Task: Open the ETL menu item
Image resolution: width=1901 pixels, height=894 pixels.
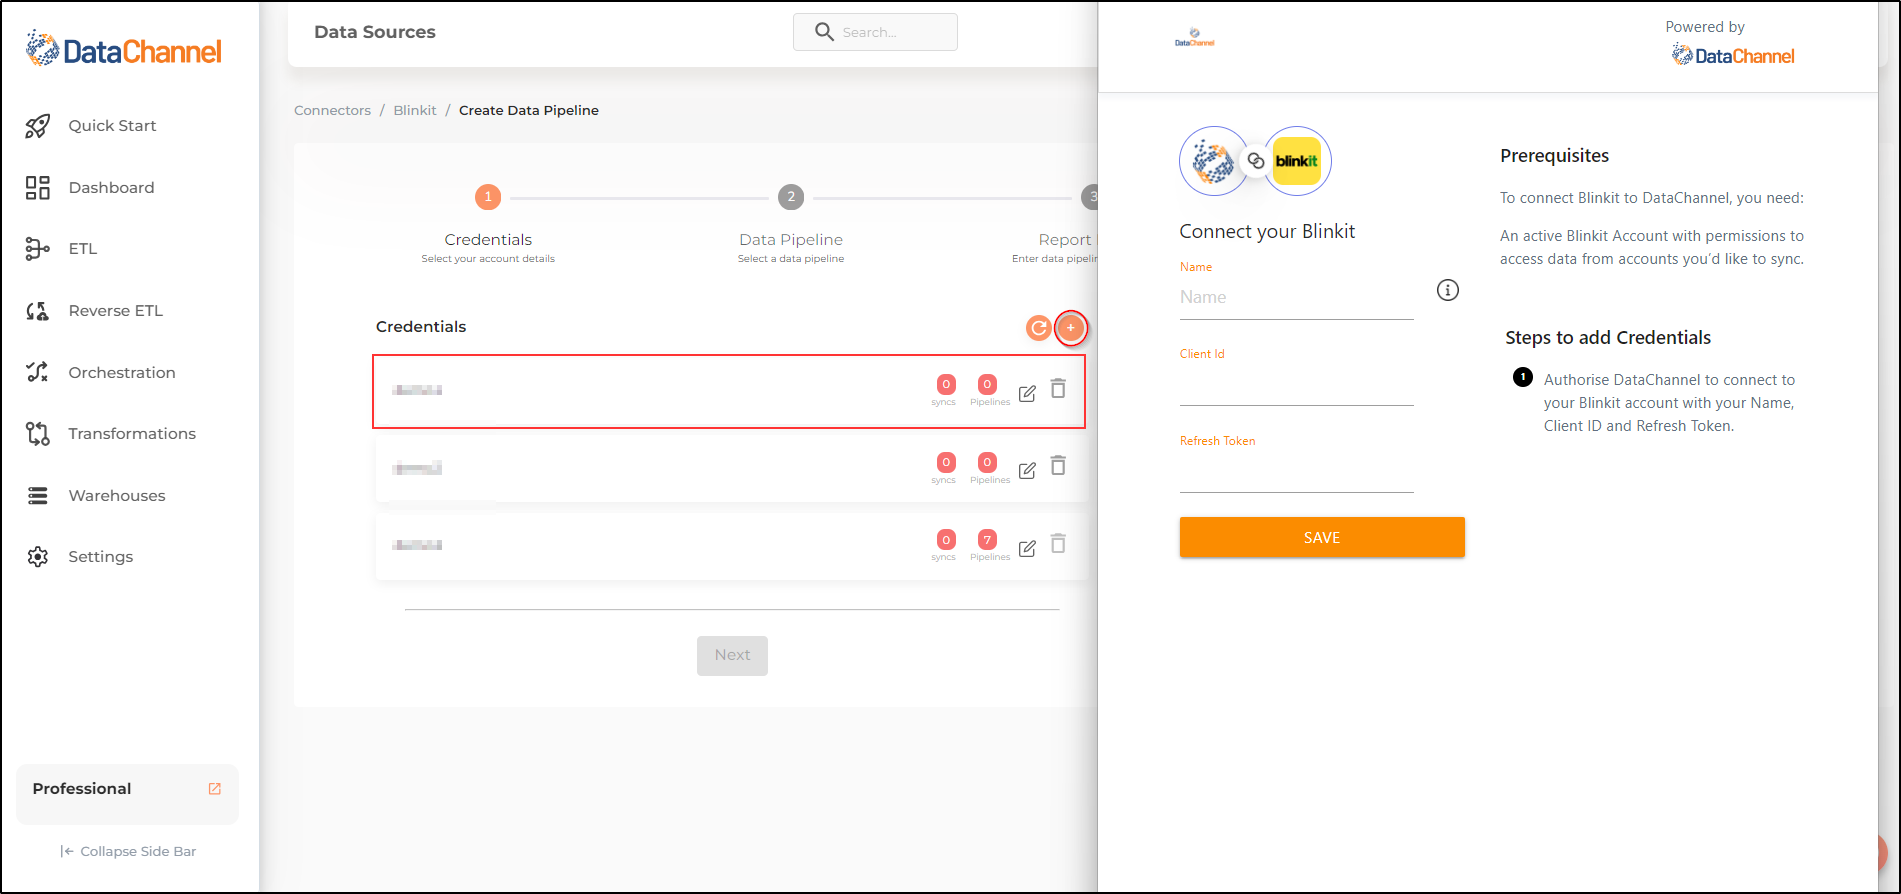Action: 83,249
